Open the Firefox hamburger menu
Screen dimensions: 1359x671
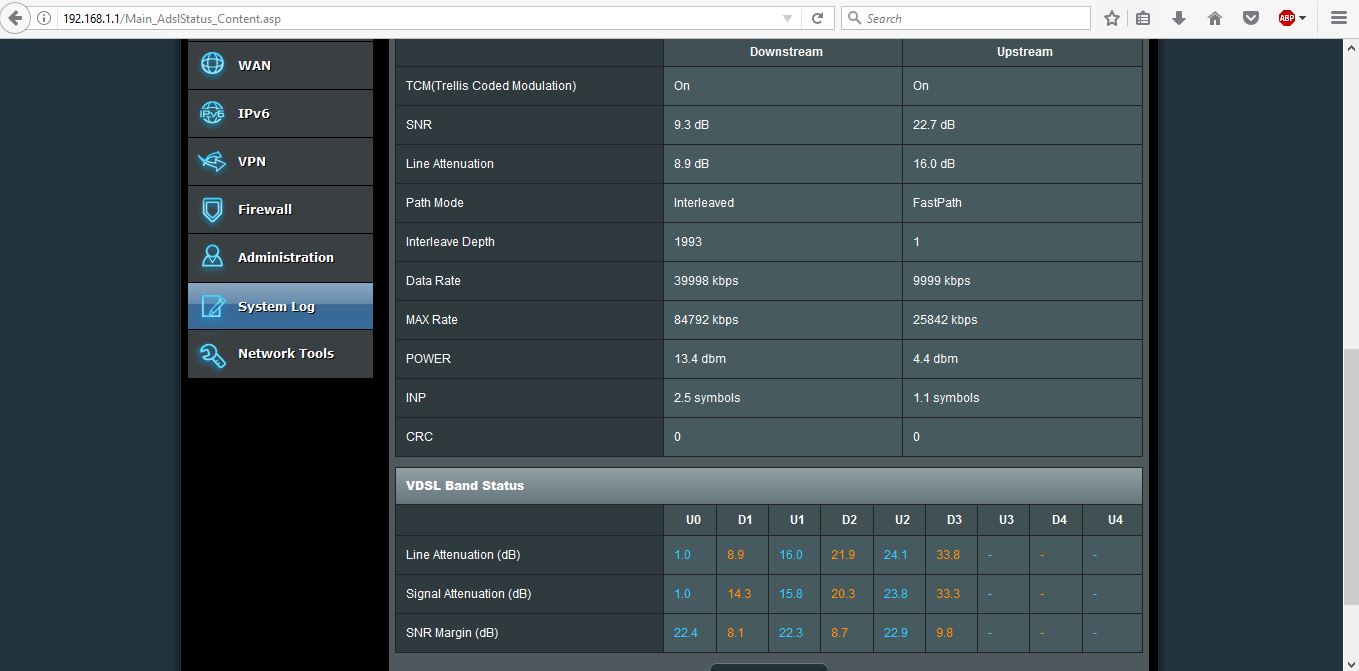[1338, 18]
